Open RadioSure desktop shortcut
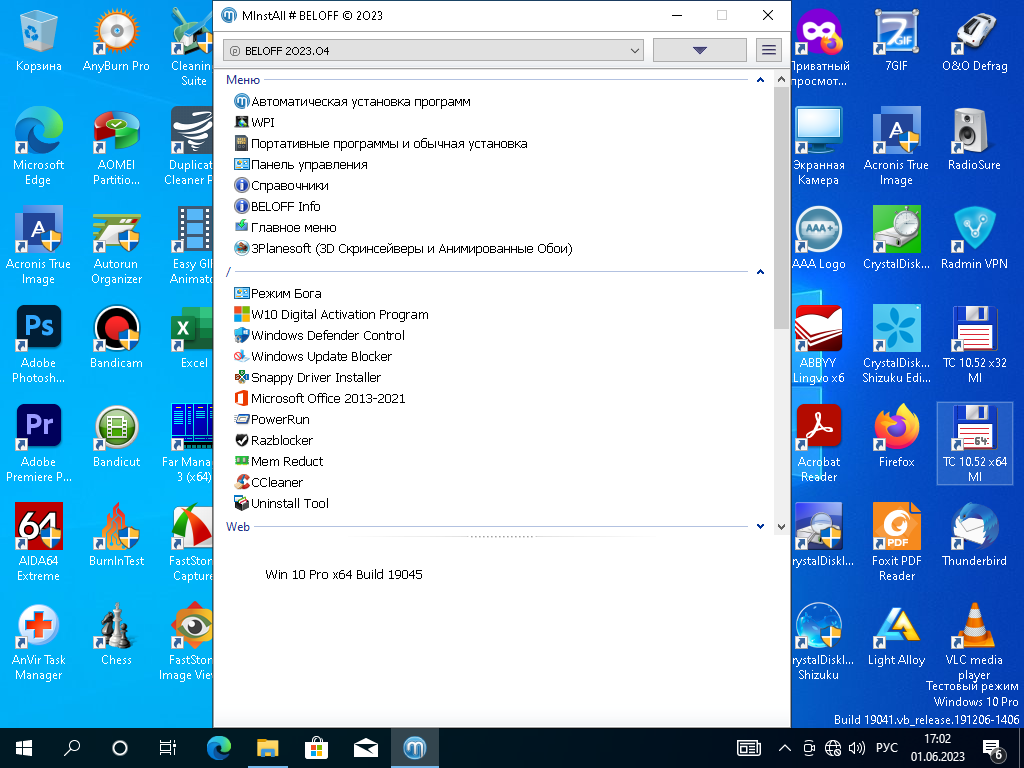1024x768 pixels. tap(974, 140)
